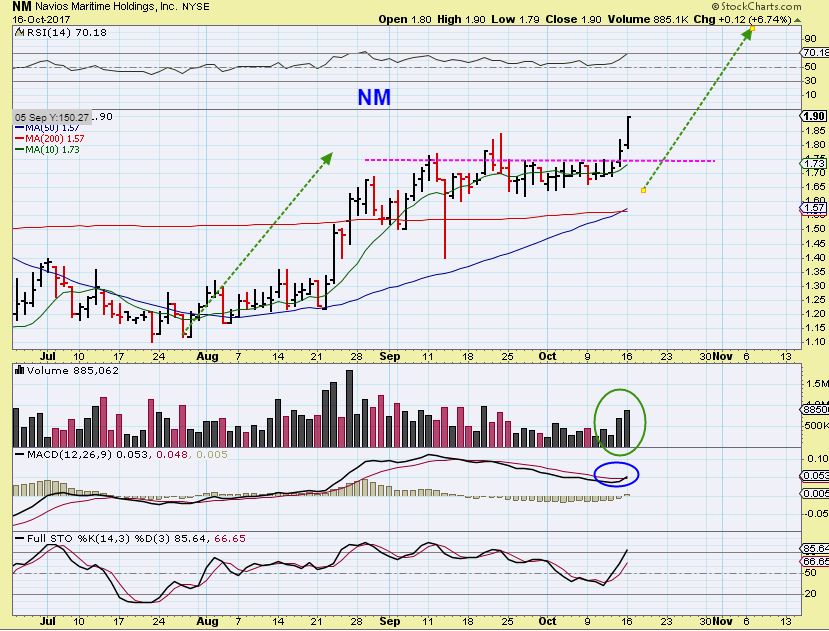This screenshot has width=829, height=631.
Task: Click the 1.90 last-price tag on price axis
Action: coord(814,116)
